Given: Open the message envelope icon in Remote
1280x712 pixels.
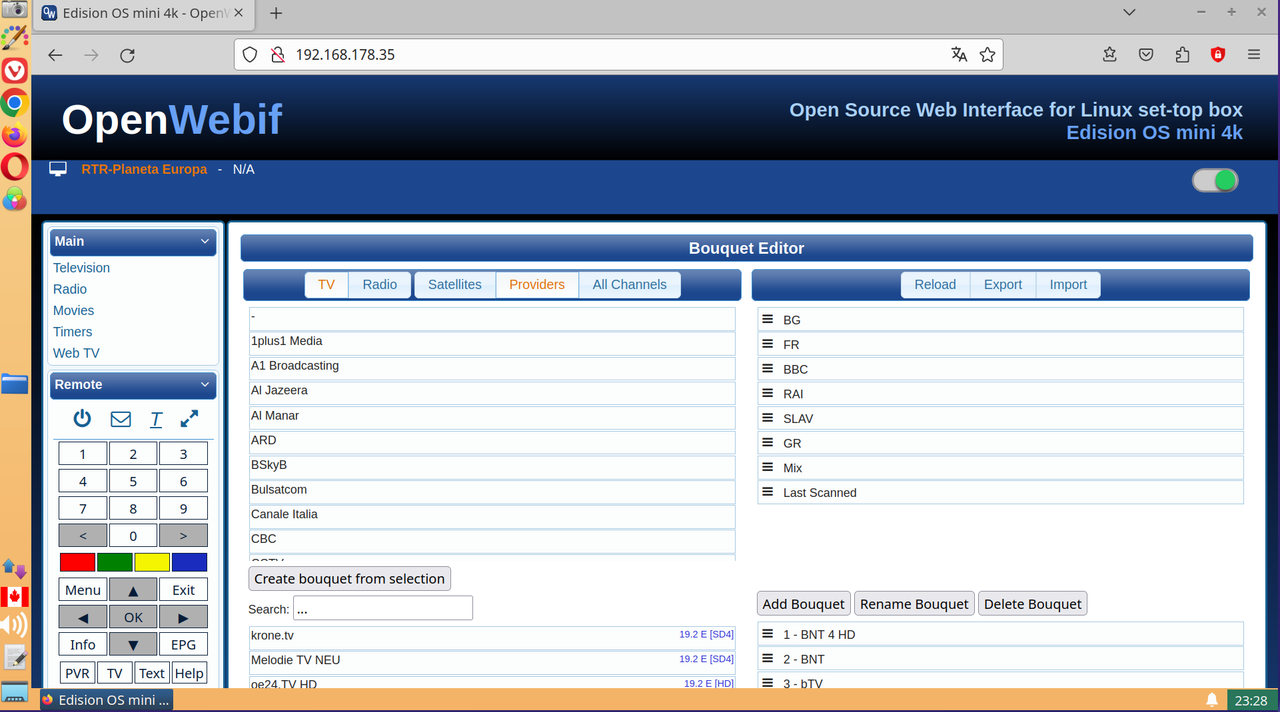Looking at the screenshot, I should tap(120, 419).
